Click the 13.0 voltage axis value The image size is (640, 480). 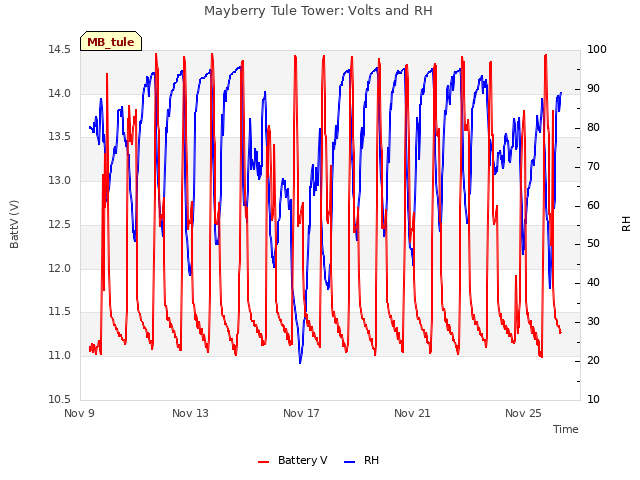point(59,180)
